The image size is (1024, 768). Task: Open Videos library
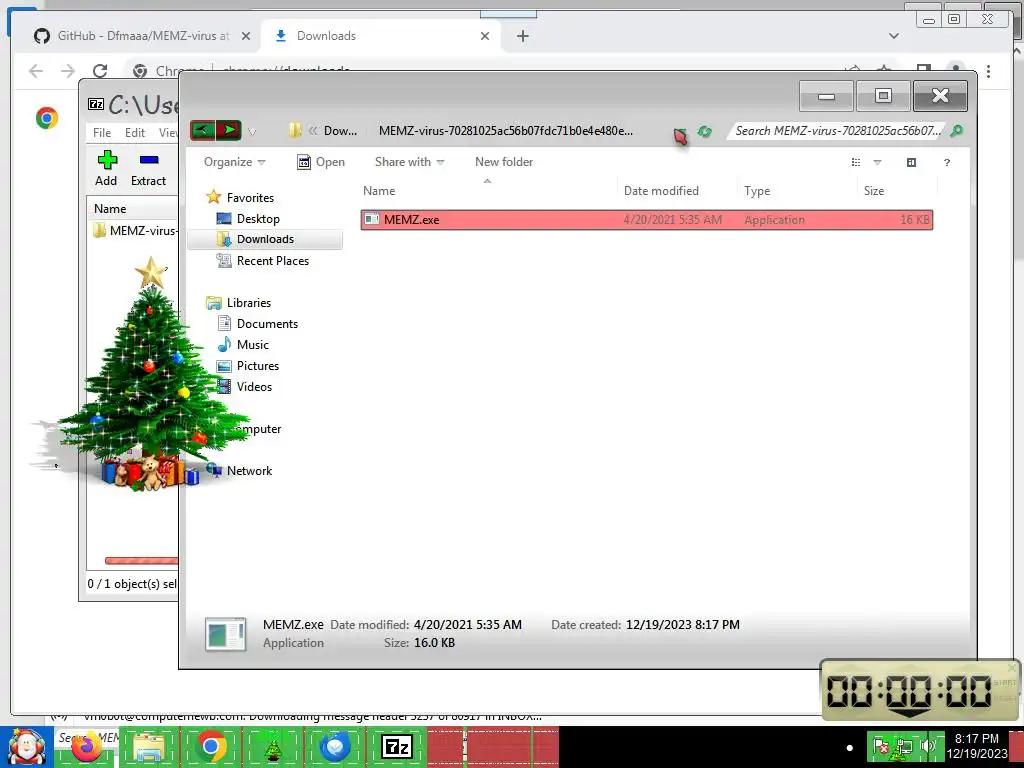click(x=244, y=387)
